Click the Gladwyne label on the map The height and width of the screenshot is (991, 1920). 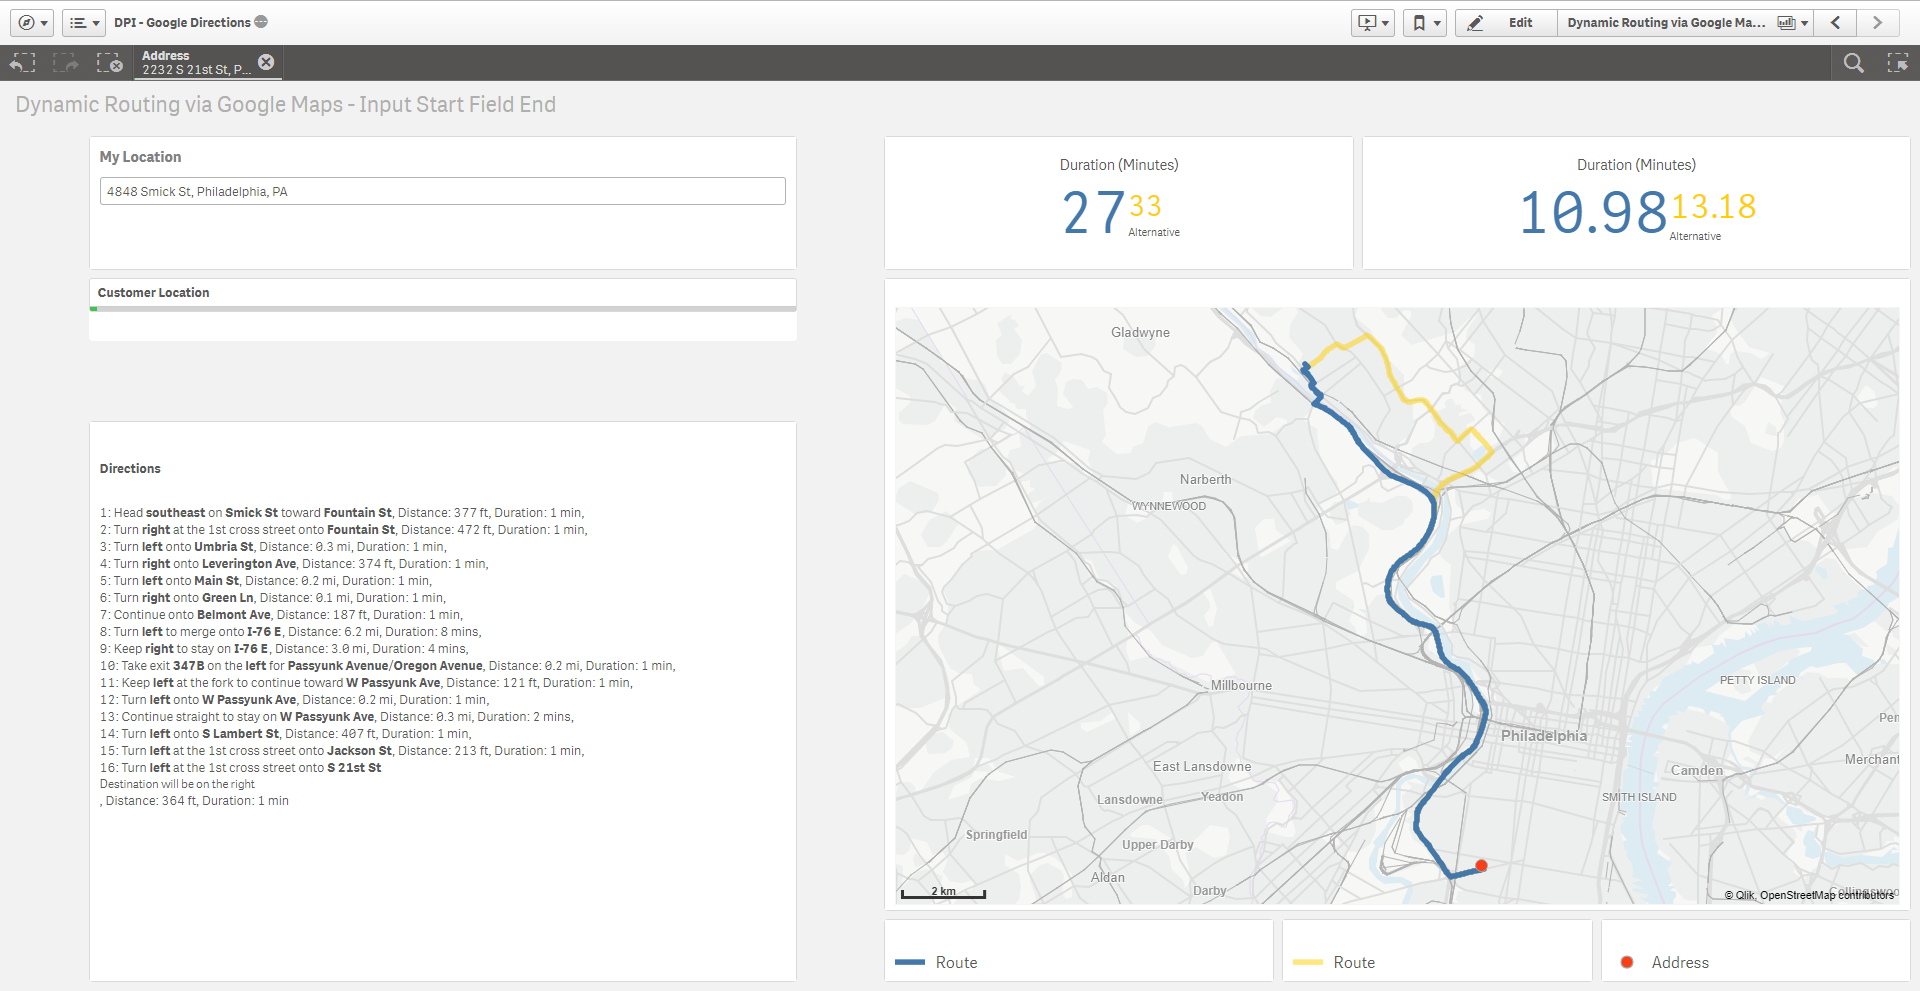point(1140,333)
